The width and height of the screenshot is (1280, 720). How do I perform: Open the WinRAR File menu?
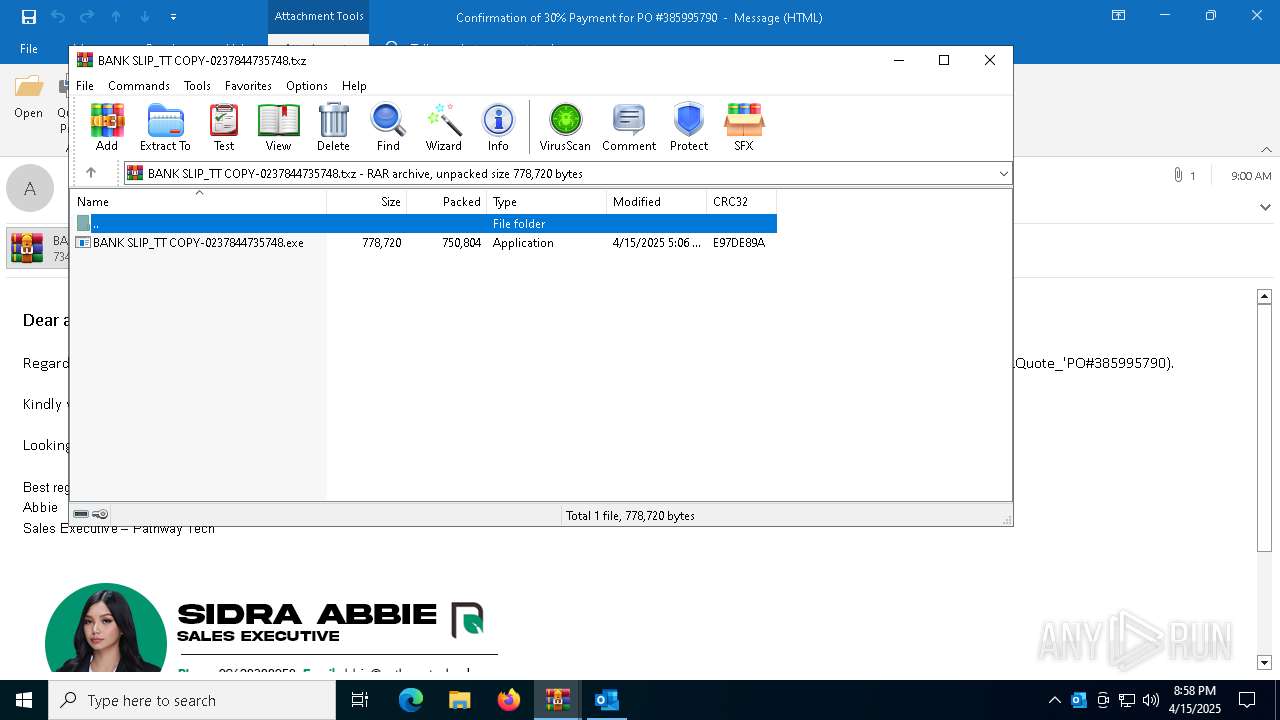click(x=85, y=86)
